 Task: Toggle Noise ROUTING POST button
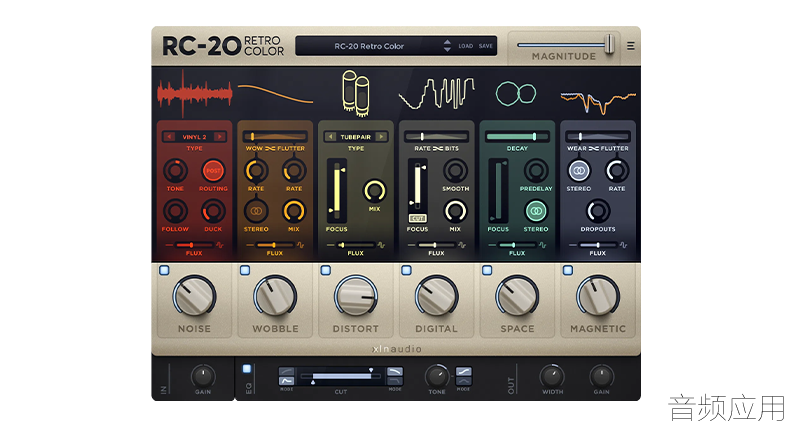click(213, 171)
